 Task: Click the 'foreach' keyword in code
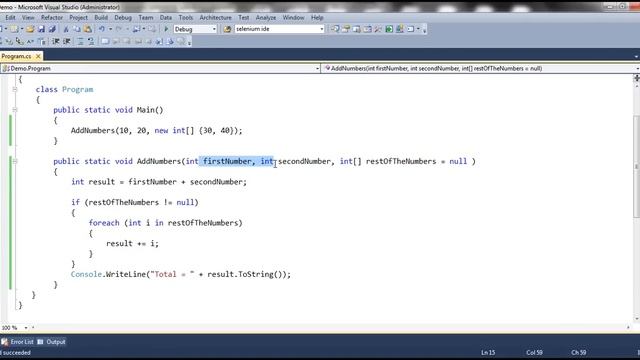pyautogui.click(x=104, y=223)
